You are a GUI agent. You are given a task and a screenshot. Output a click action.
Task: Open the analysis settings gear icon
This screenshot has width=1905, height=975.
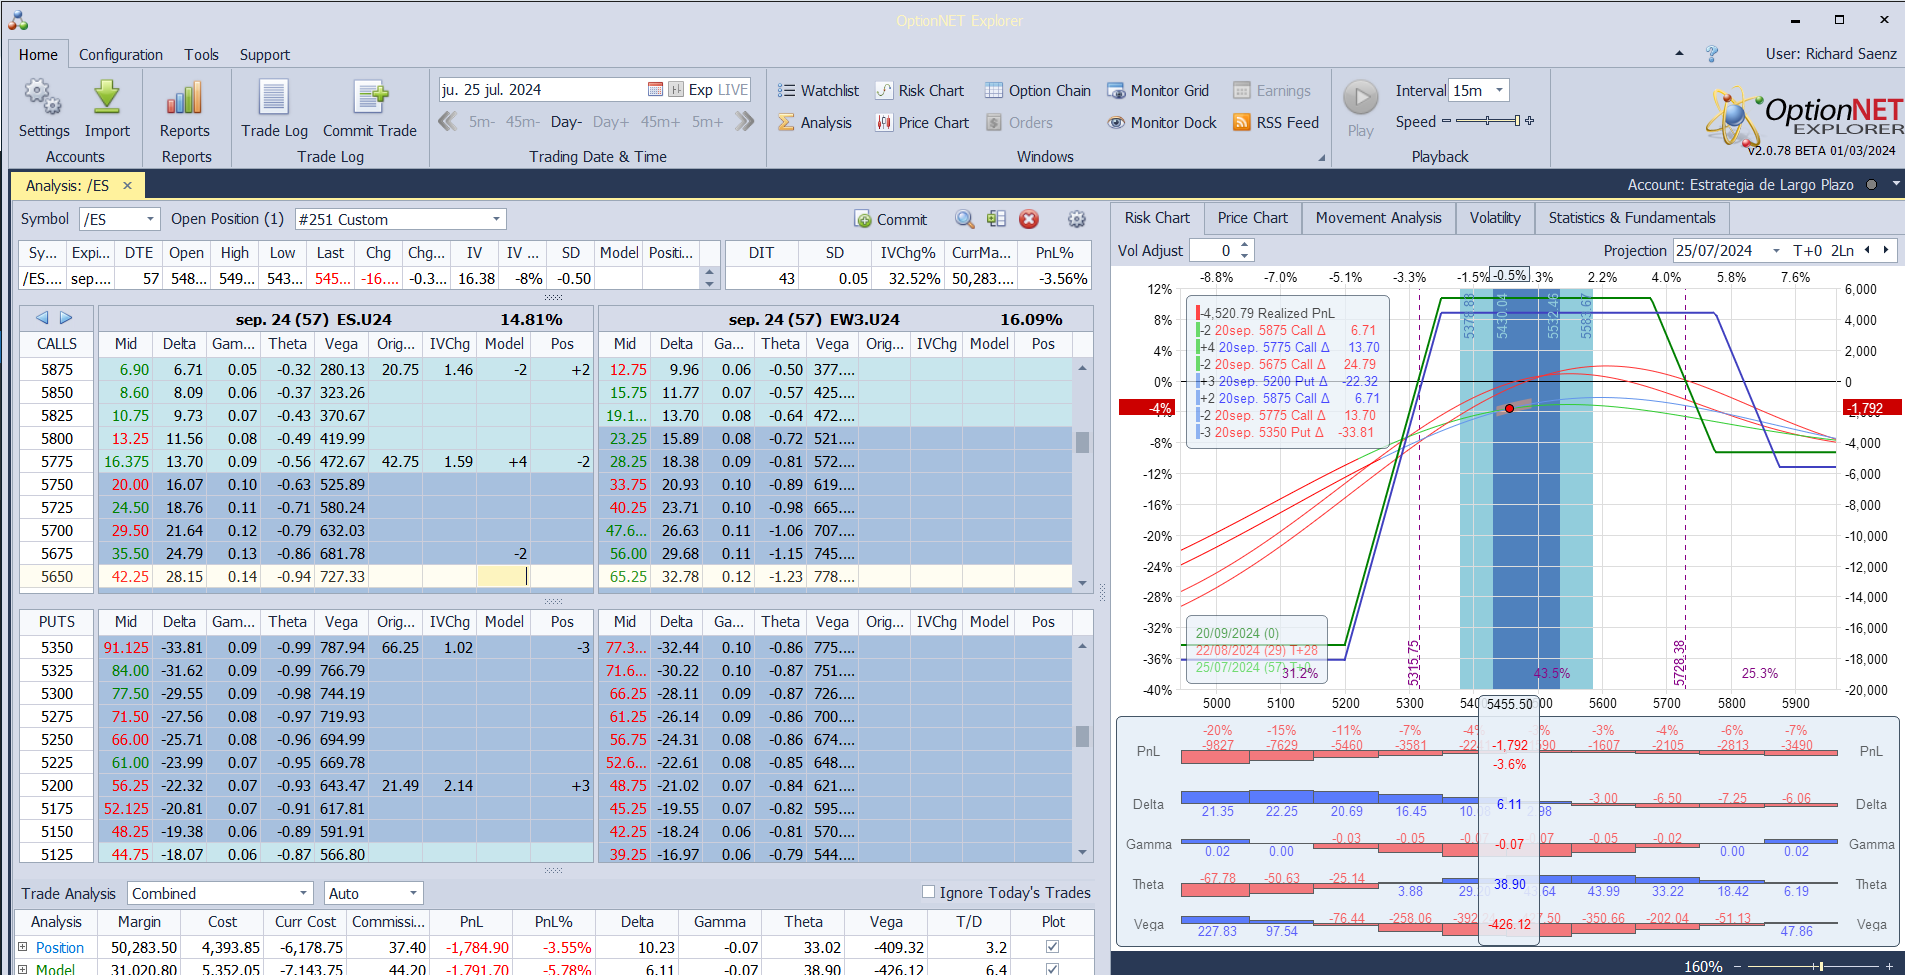[1076, 219]
